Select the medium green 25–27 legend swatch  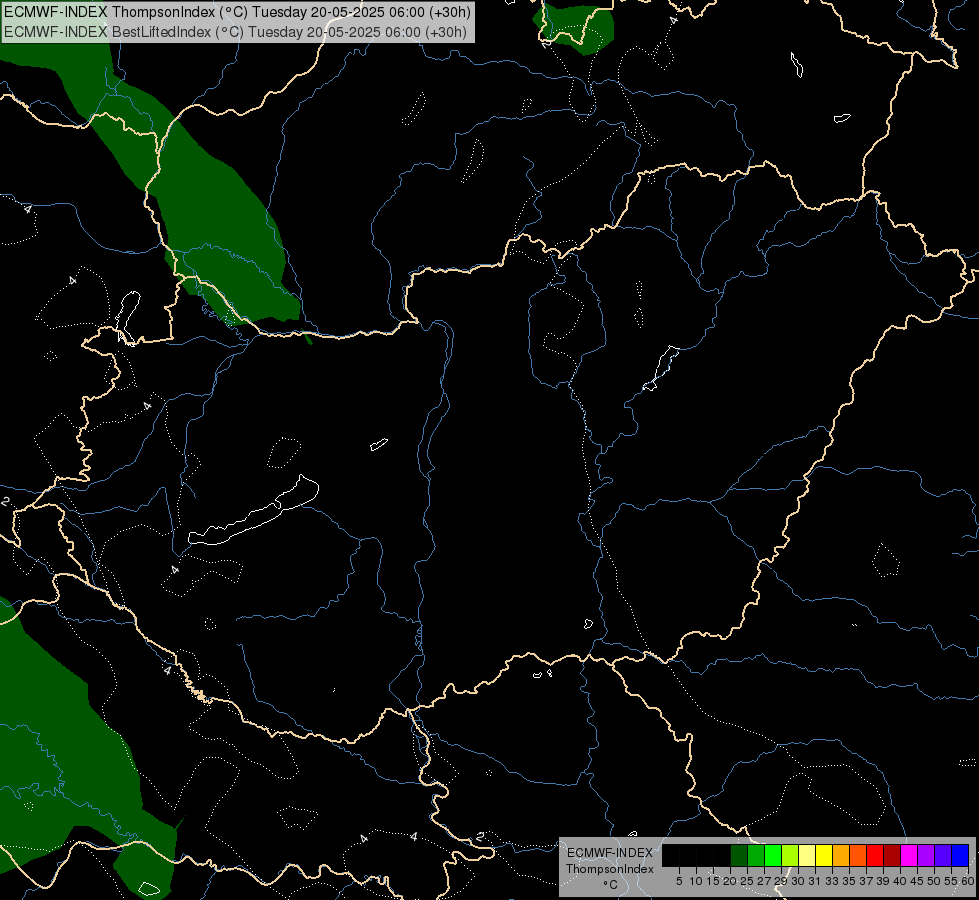pos(756,855)
